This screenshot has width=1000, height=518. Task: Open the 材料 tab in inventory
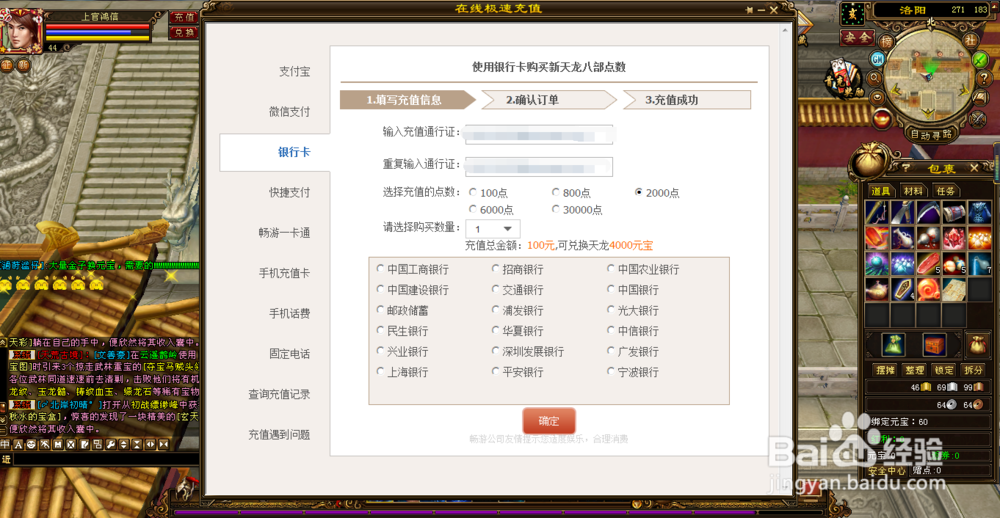tap(914, 191)
